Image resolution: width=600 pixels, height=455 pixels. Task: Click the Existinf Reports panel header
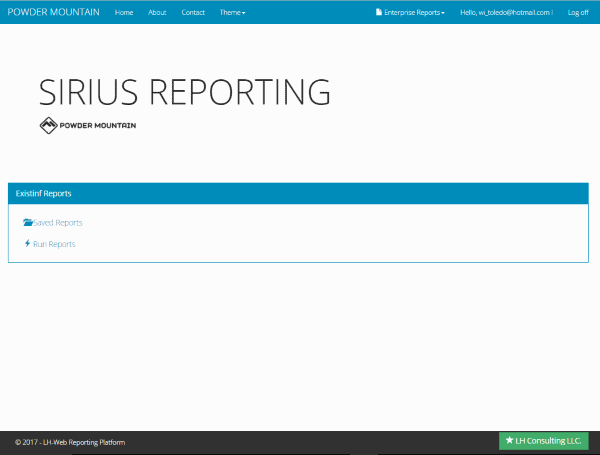pos(298,193)
